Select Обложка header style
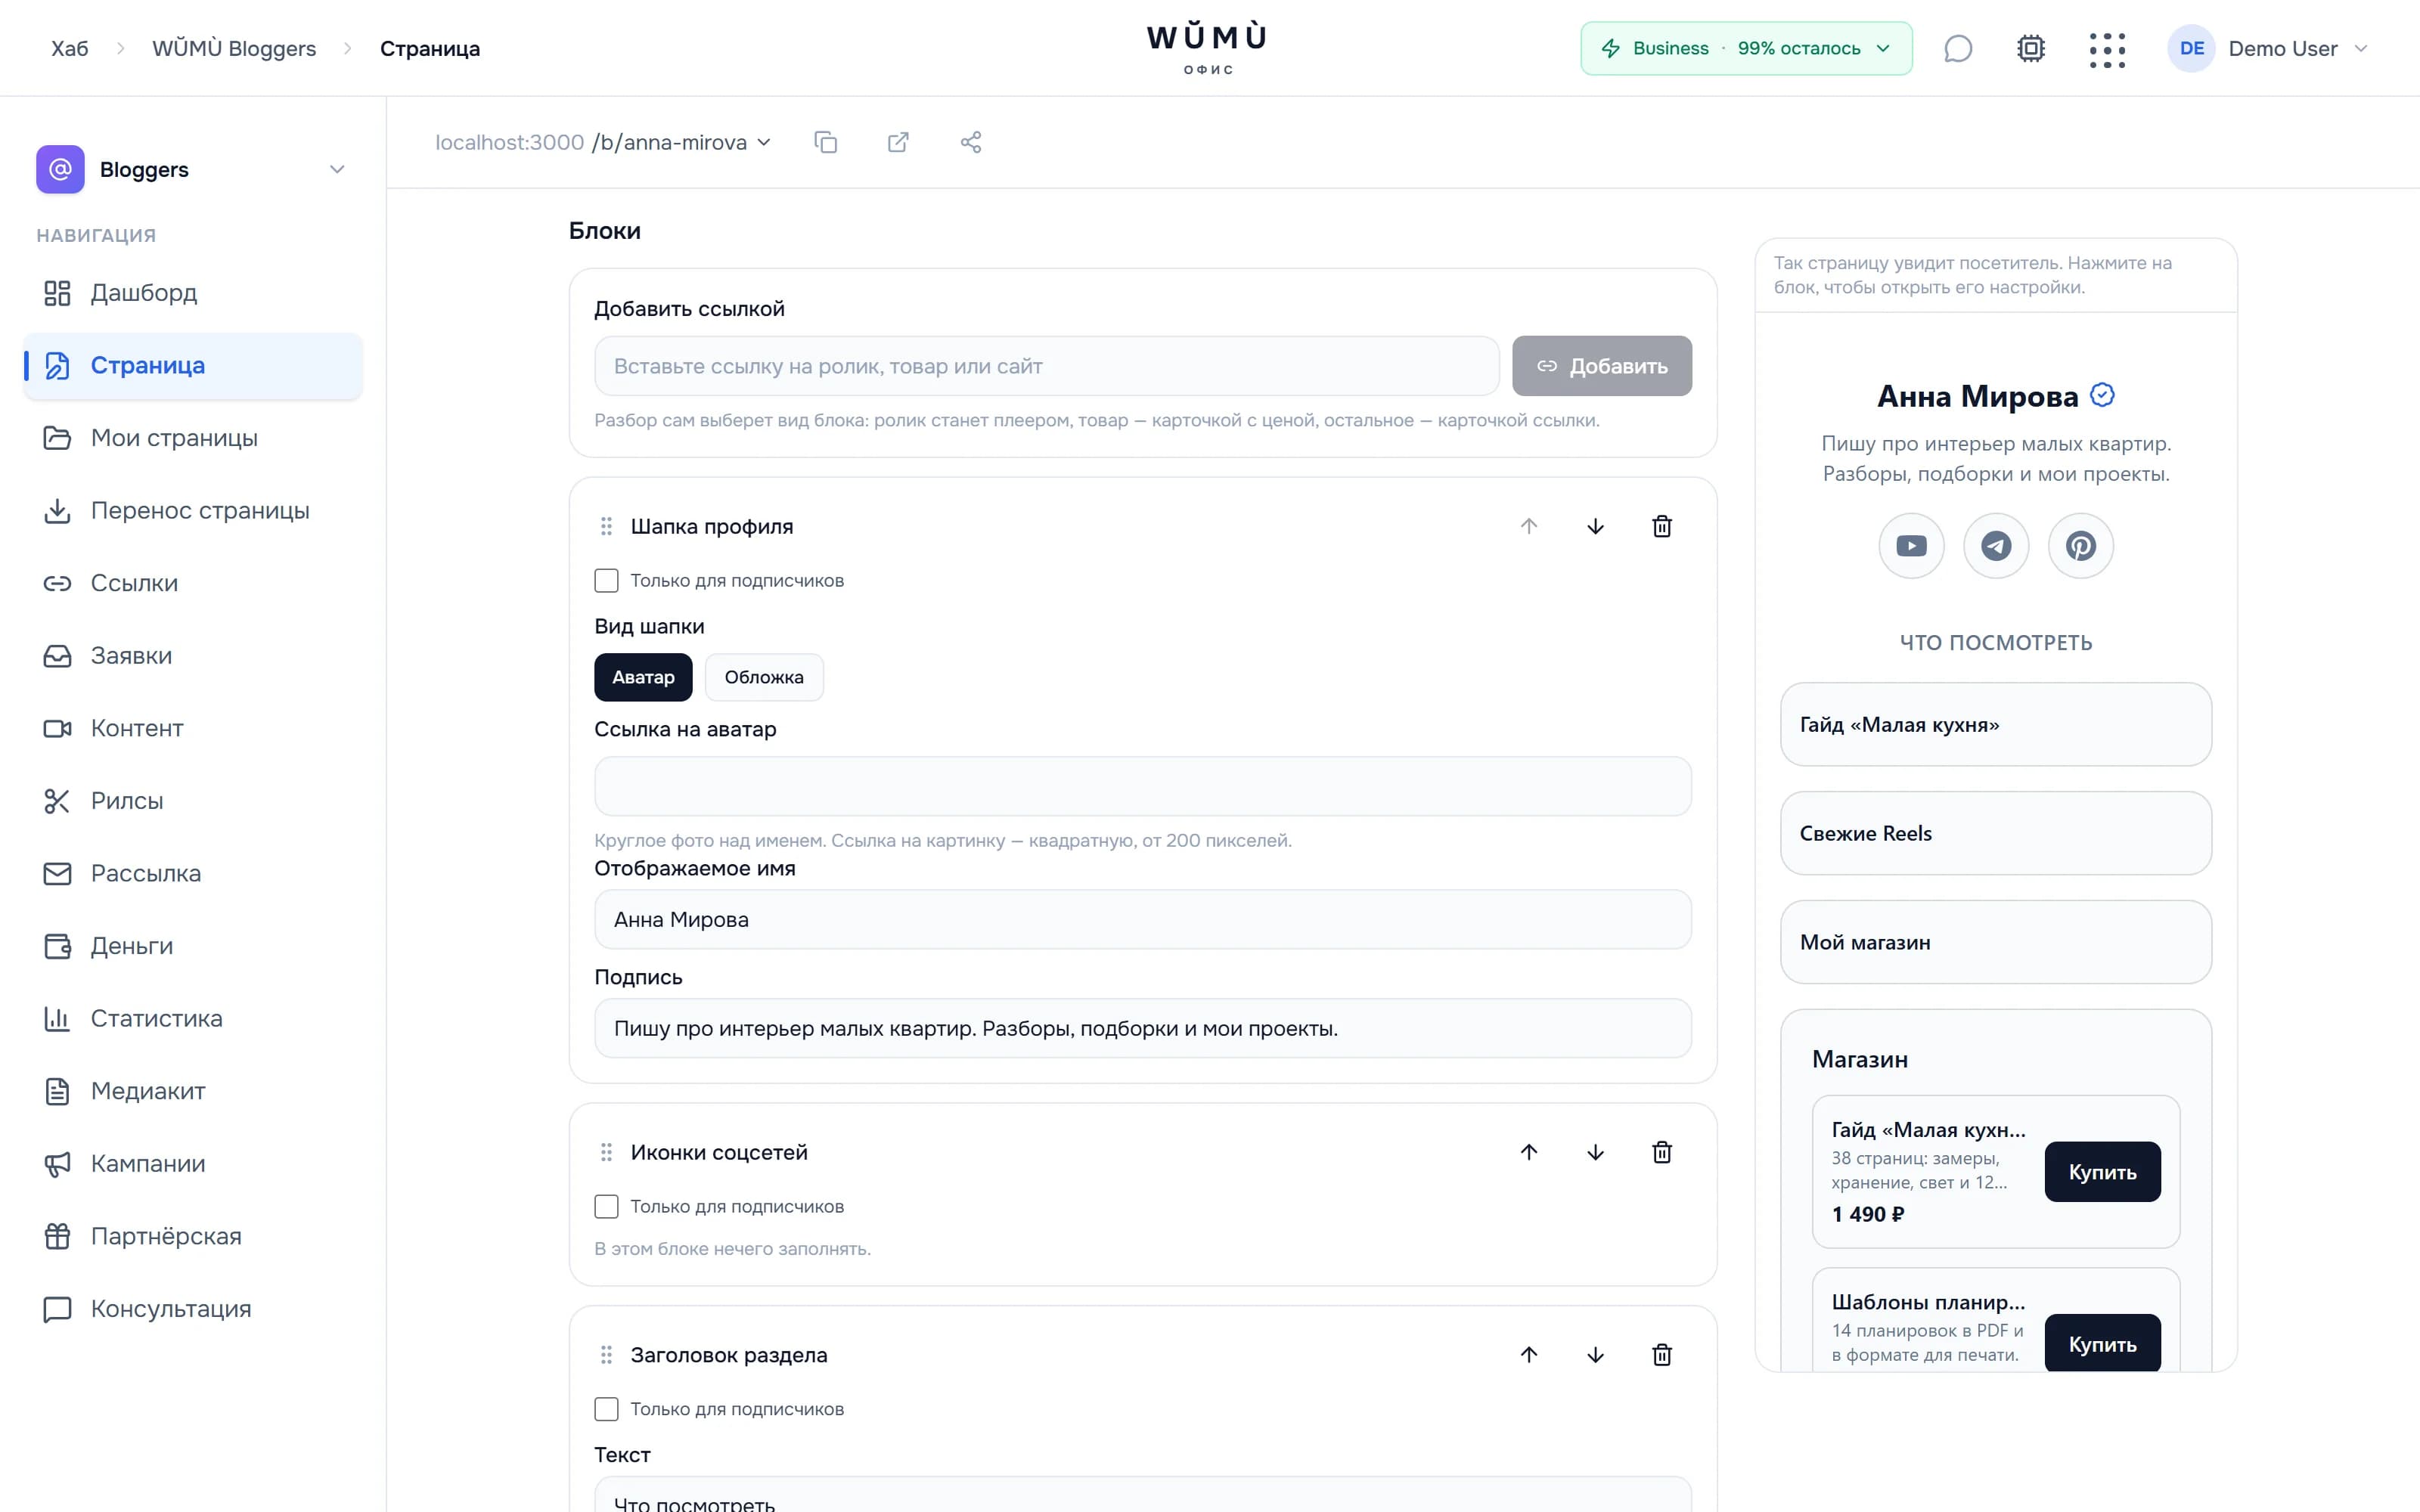 point(764,677)
